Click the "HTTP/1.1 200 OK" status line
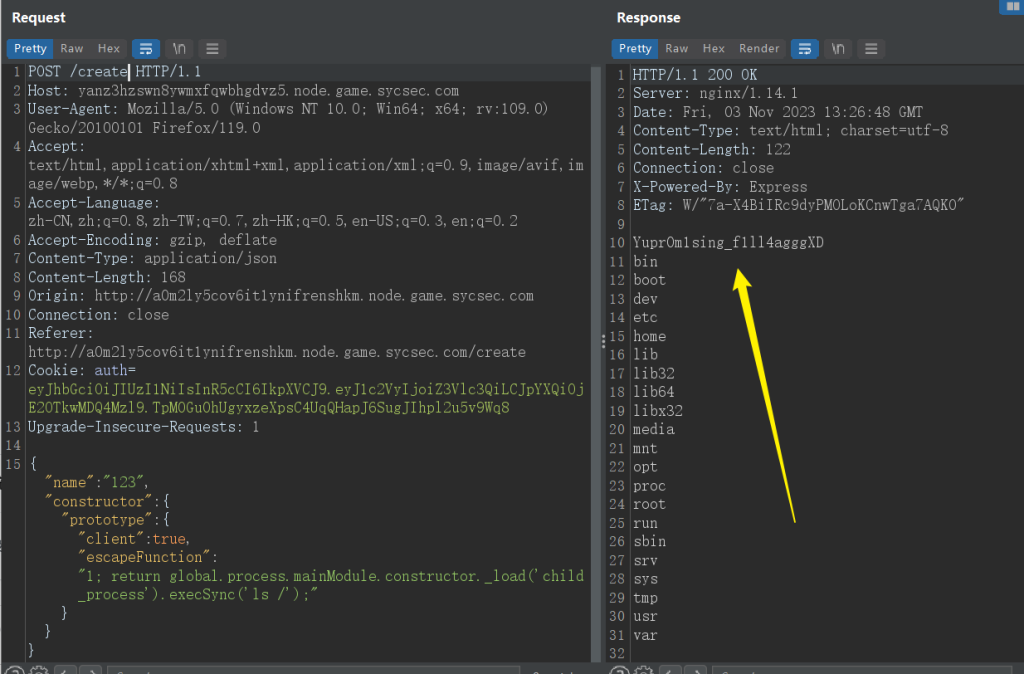Image resolution: width=1024 pixels, height=674 pixels. [695, 75]
